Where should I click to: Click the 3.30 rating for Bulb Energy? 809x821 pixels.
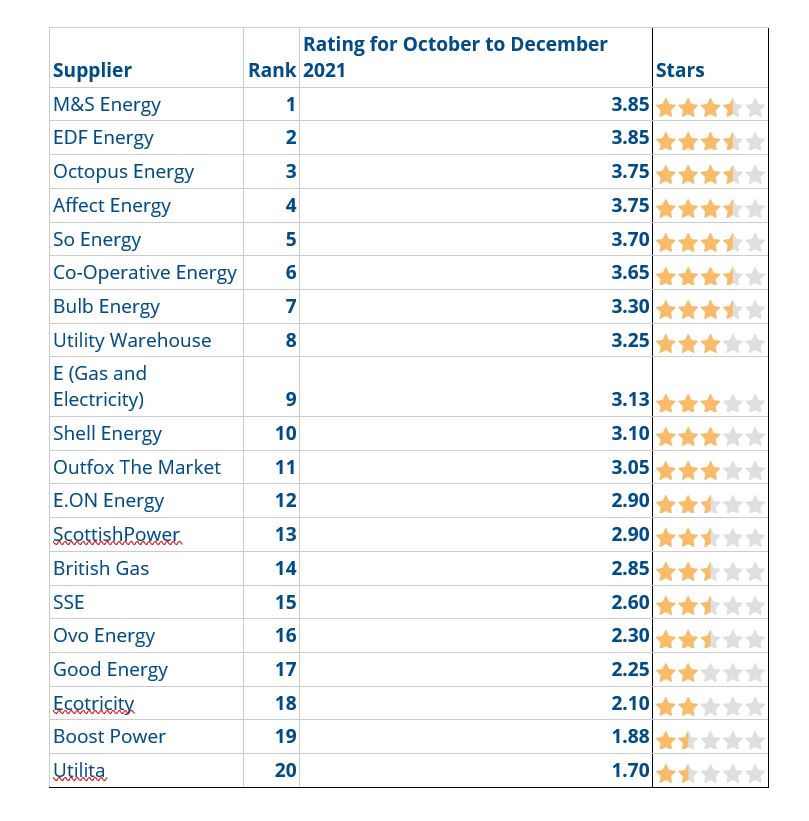tap(630, 306)
